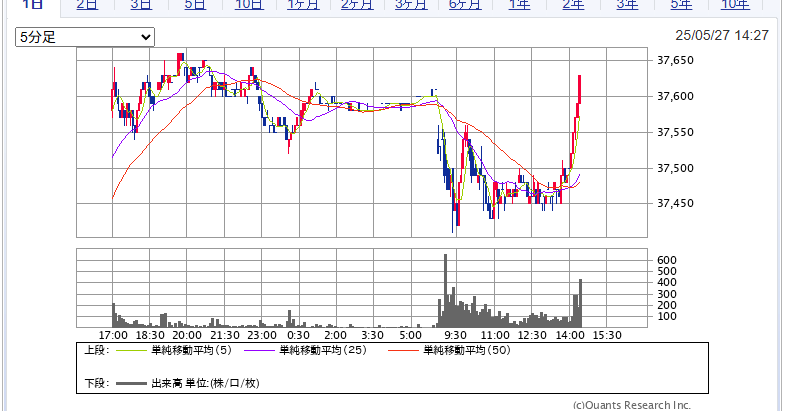Select the 2年 period tab
The width and height of the screenshot is (798, 411).
coord(573,6)
